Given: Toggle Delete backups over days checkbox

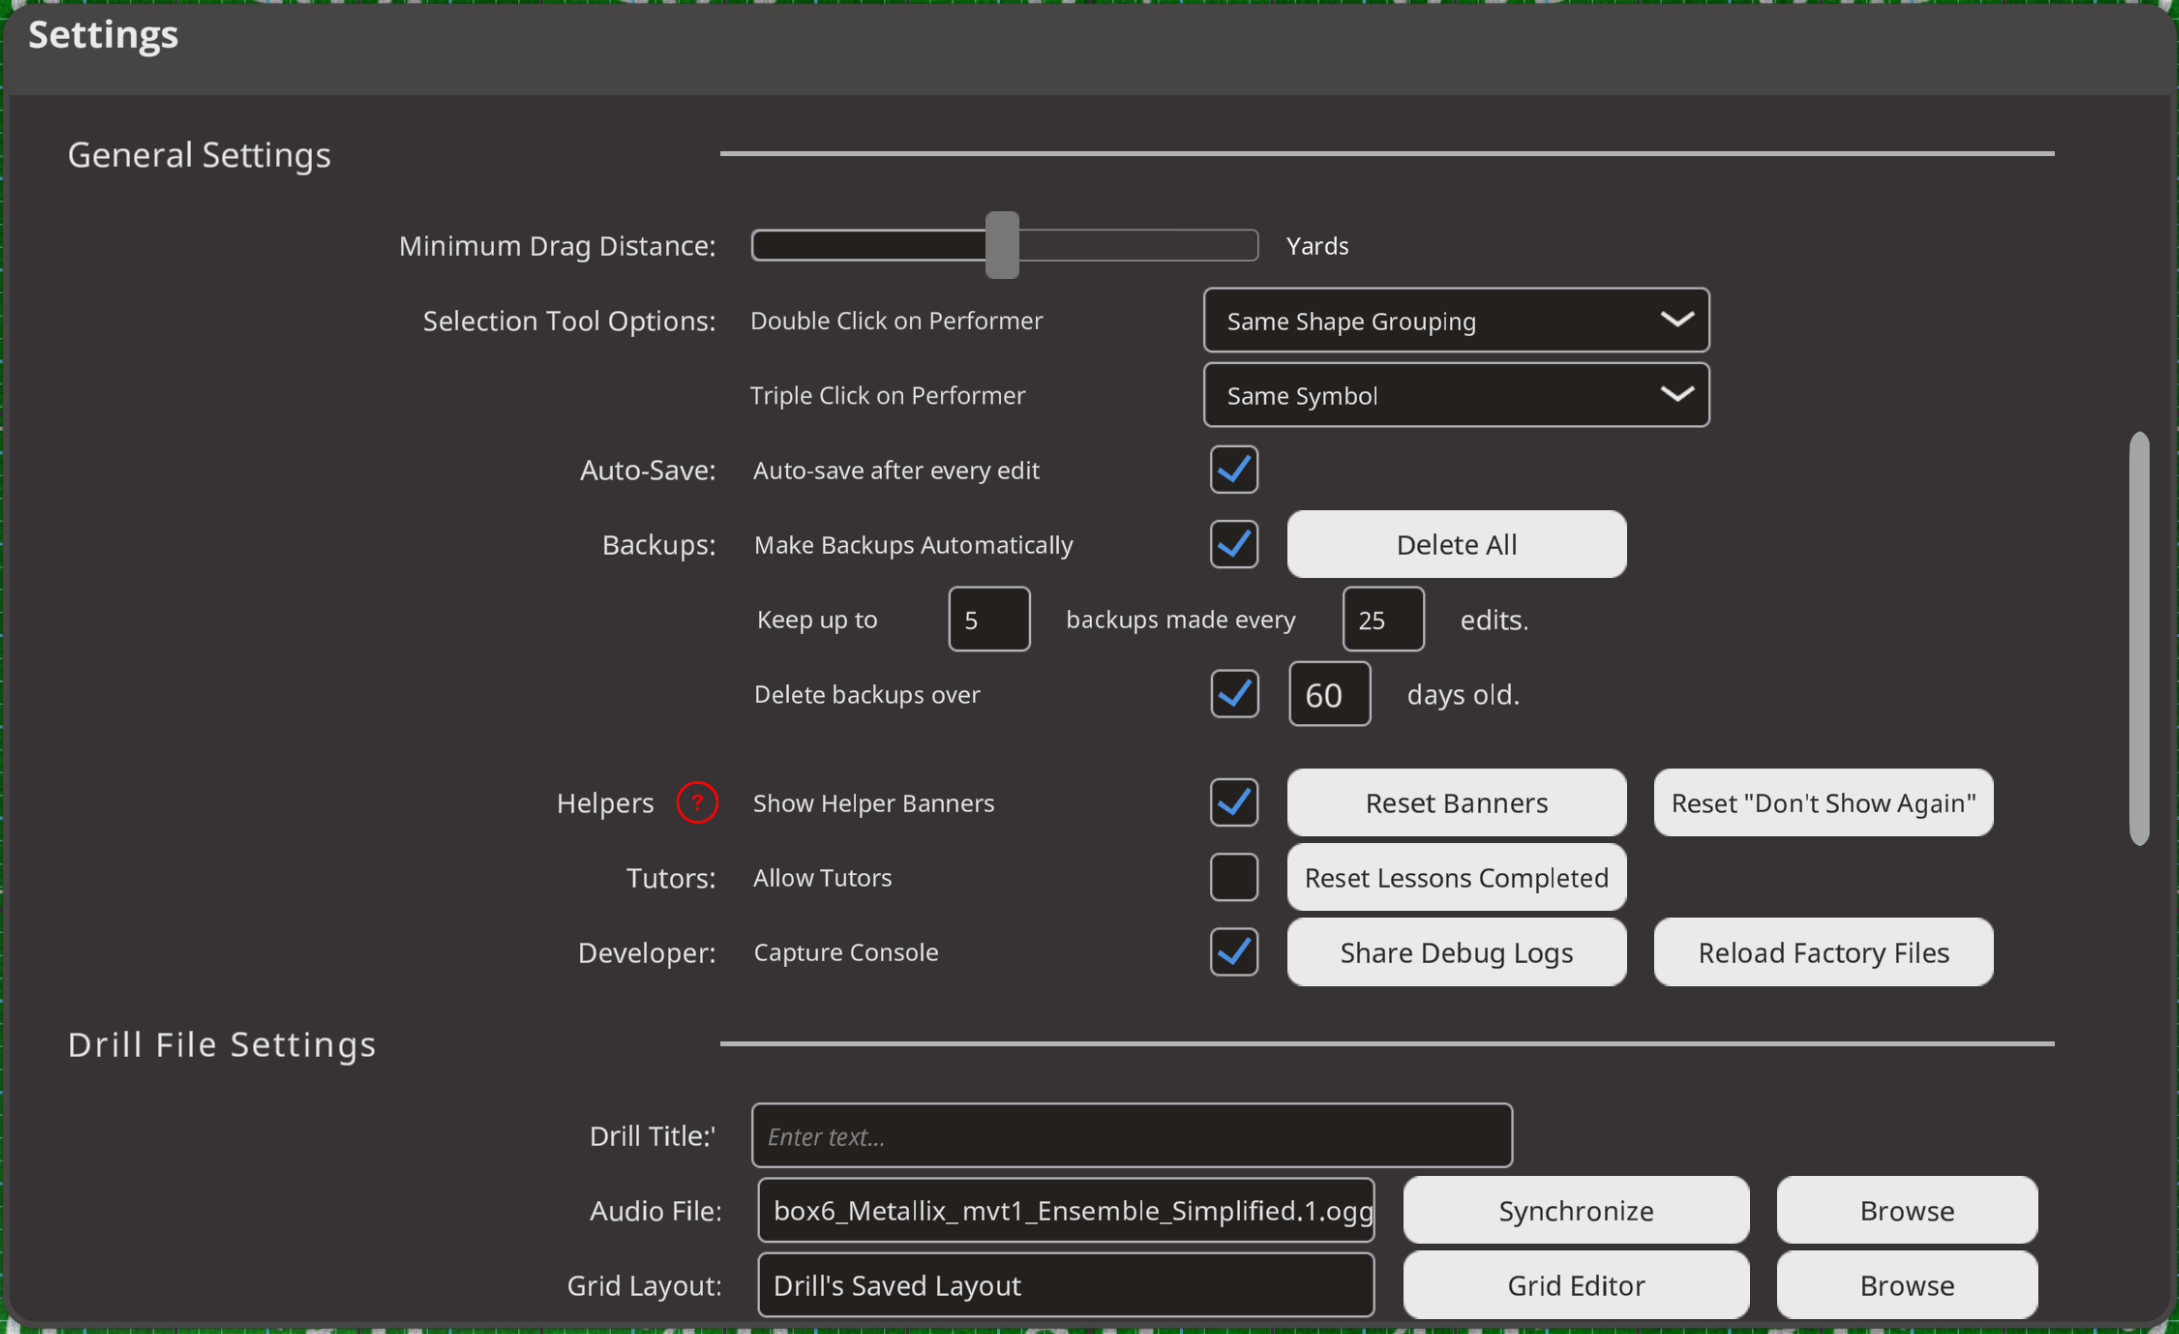Looking at the screenshot, I should click(x=1233, y=694).
